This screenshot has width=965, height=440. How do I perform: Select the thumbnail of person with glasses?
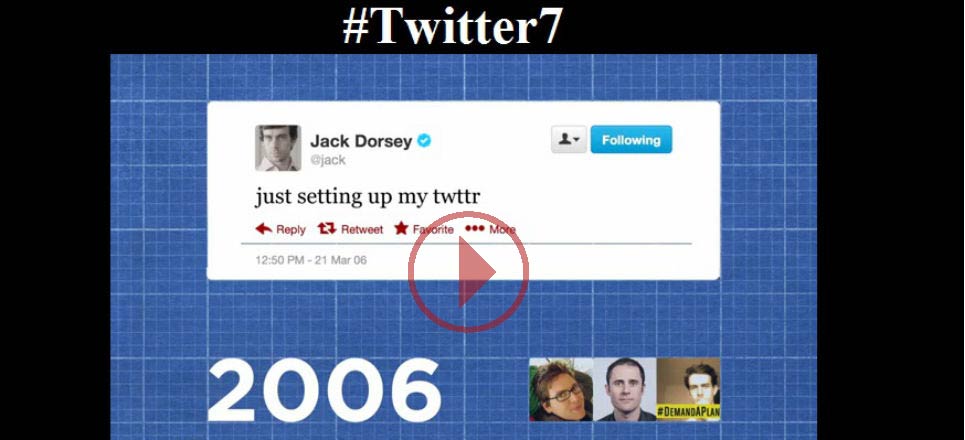561,390
